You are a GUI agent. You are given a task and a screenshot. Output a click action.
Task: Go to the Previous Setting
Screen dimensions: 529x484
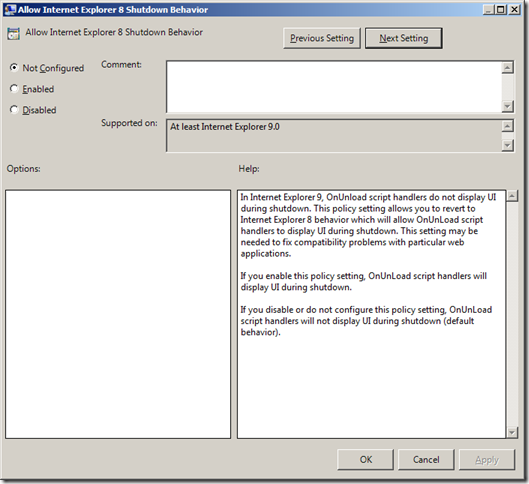pos(322,38)
